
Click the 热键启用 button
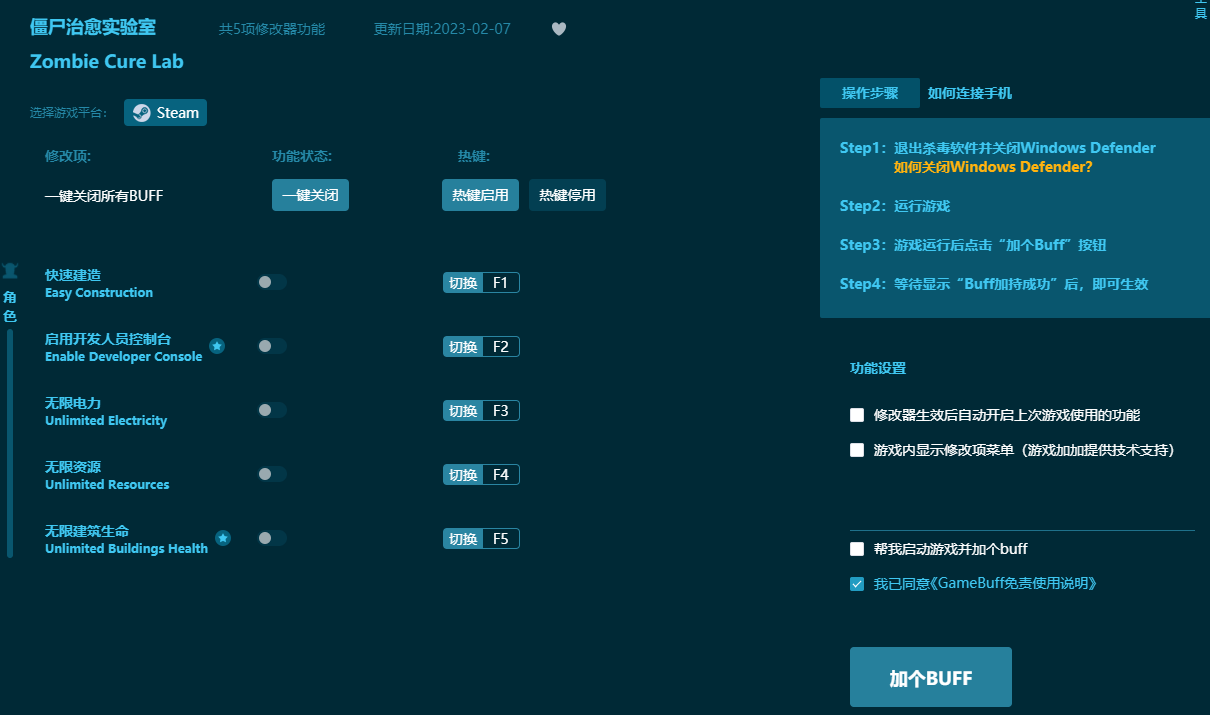point(480,195)
